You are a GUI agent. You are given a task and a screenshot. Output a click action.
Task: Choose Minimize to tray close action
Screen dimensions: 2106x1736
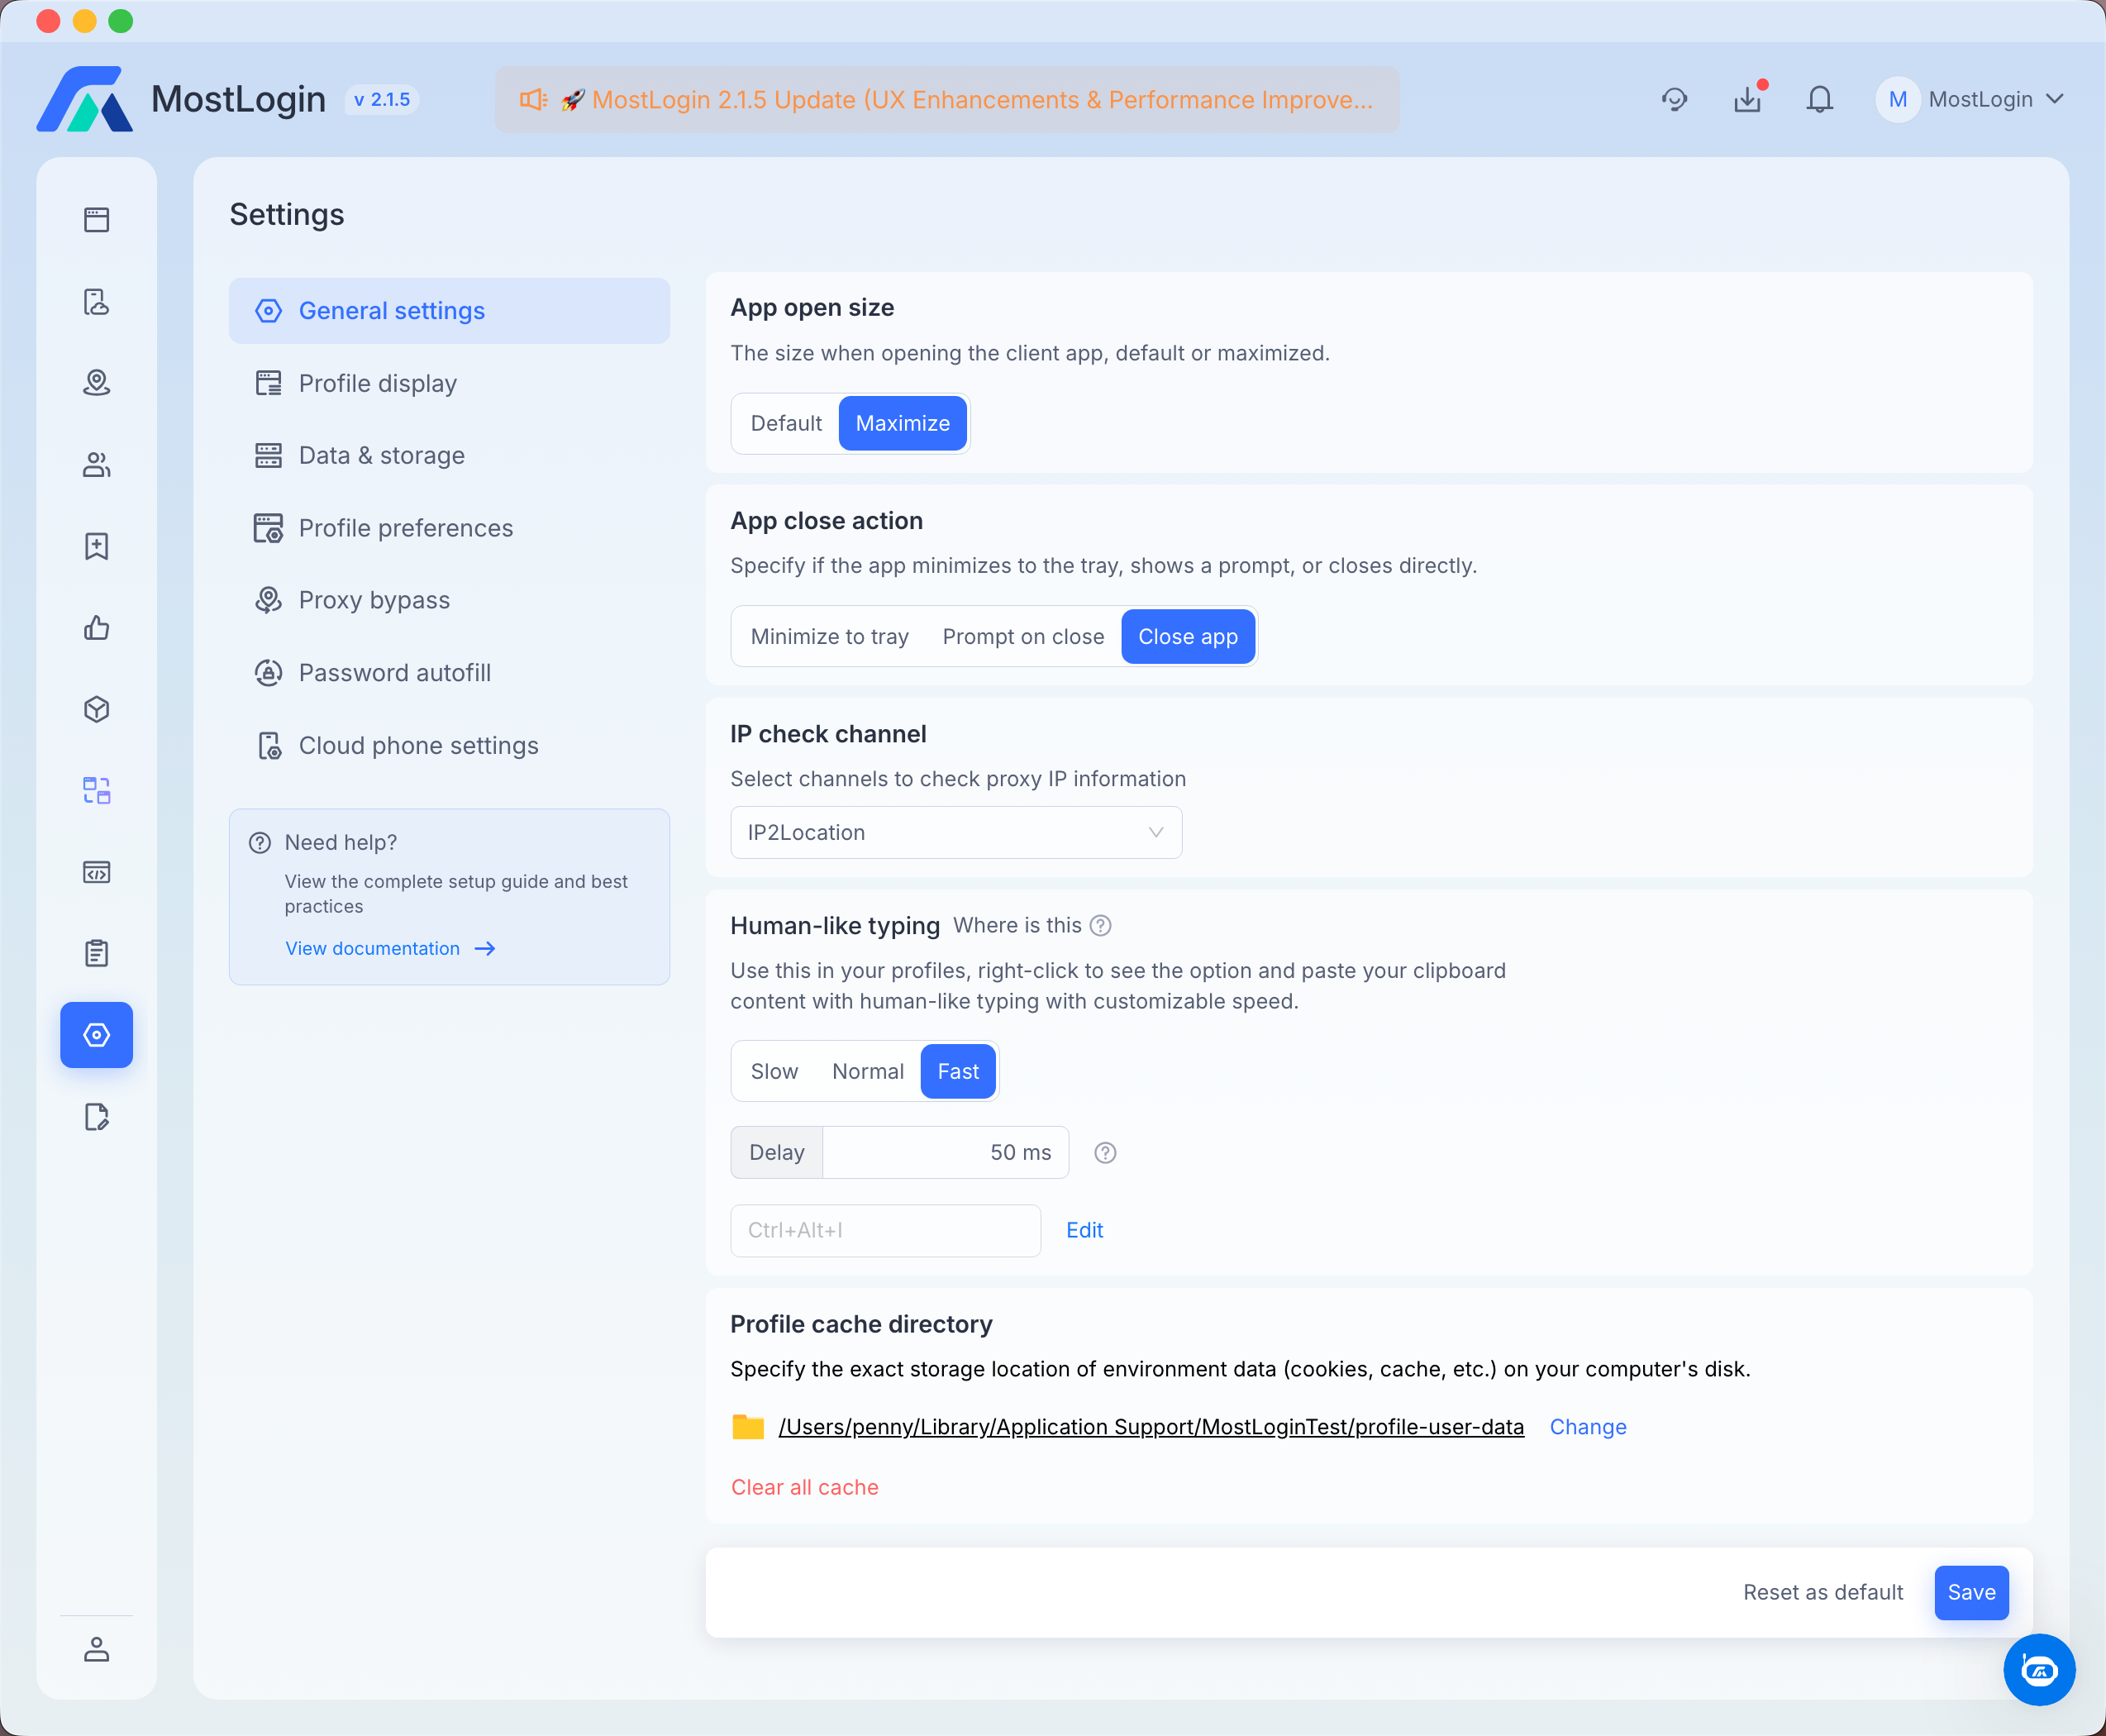point(830,637)
